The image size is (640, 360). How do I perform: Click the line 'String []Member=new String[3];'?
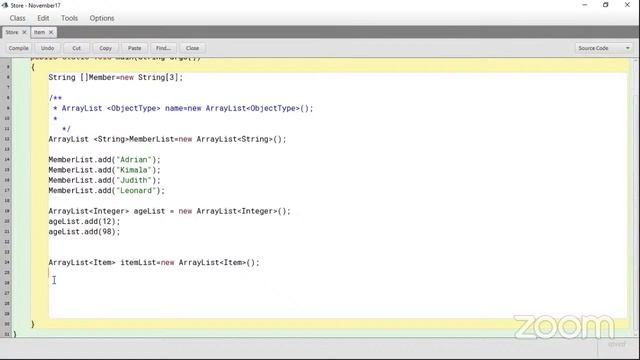[x=116, y=77]
